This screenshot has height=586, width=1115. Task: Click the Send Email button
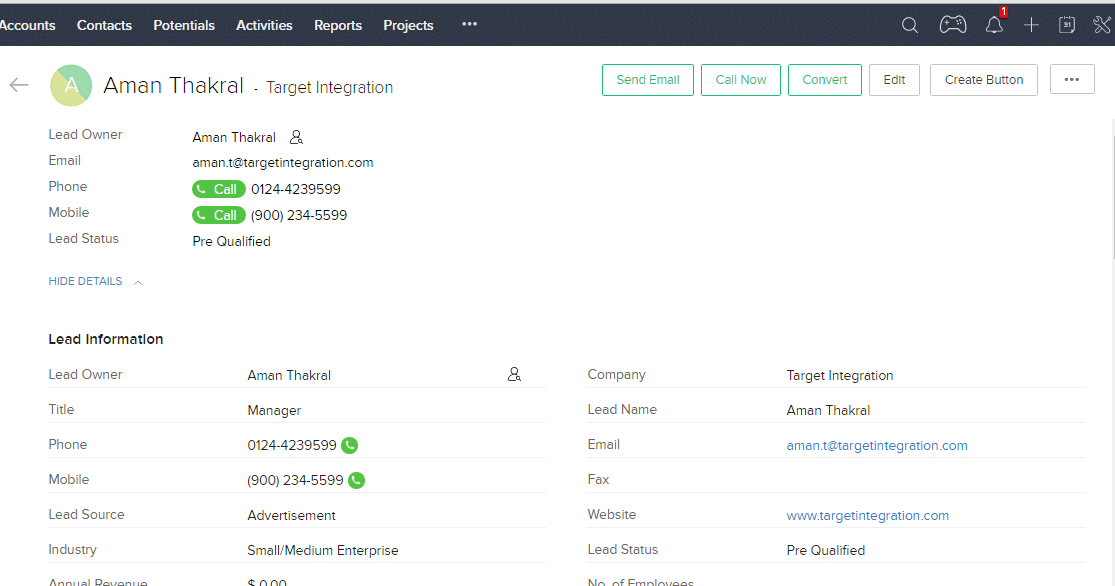648,80
